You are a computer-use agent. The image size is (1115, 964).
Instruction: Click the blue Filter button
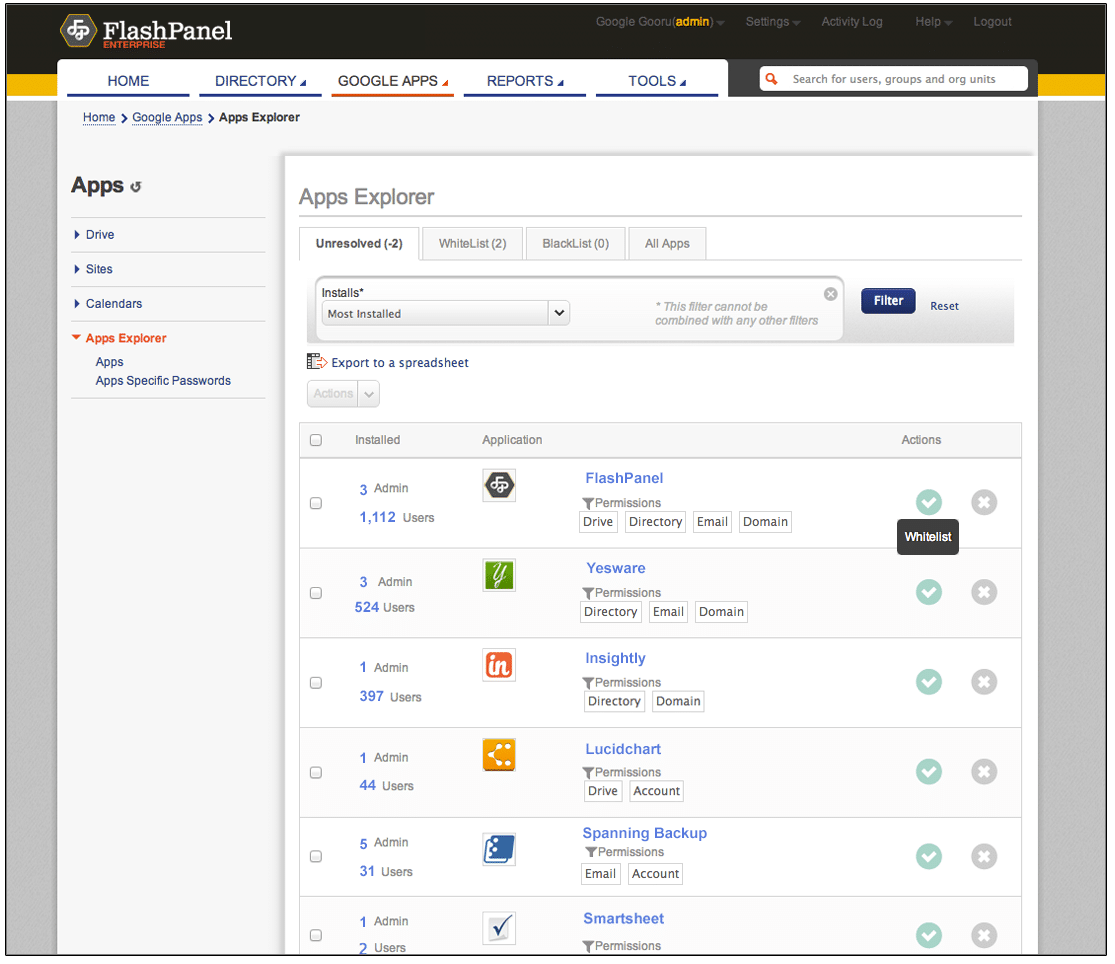coord(888,301)
